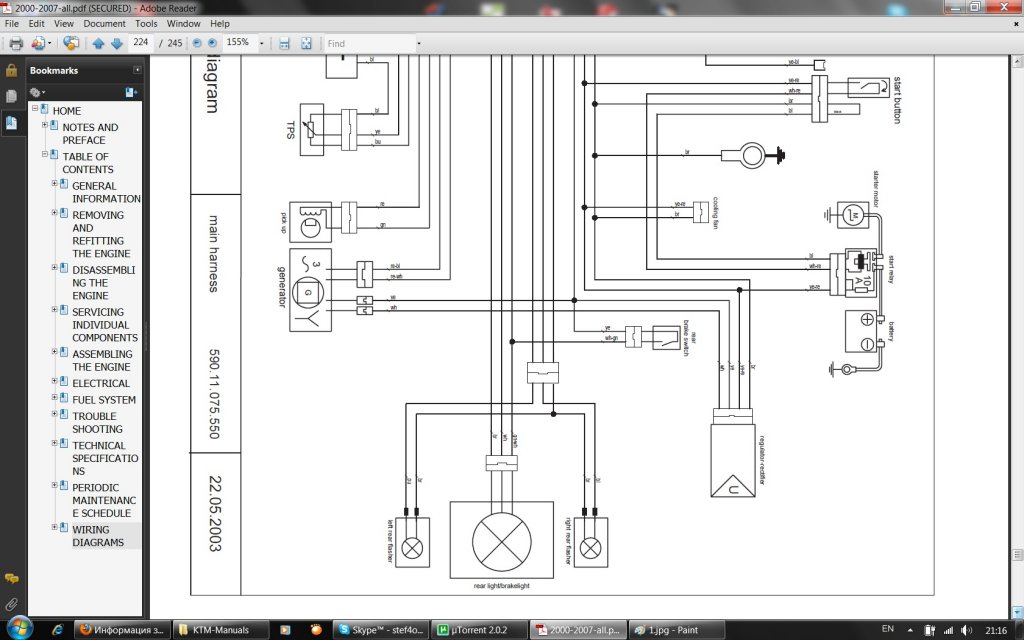Click the Find text field

370,44
